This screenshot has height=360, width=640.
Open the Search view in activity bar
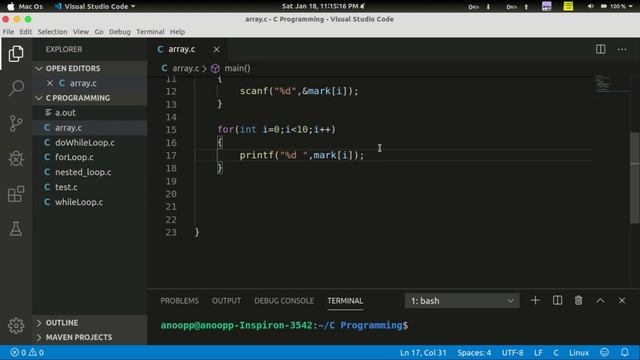[x=16, y=88]
